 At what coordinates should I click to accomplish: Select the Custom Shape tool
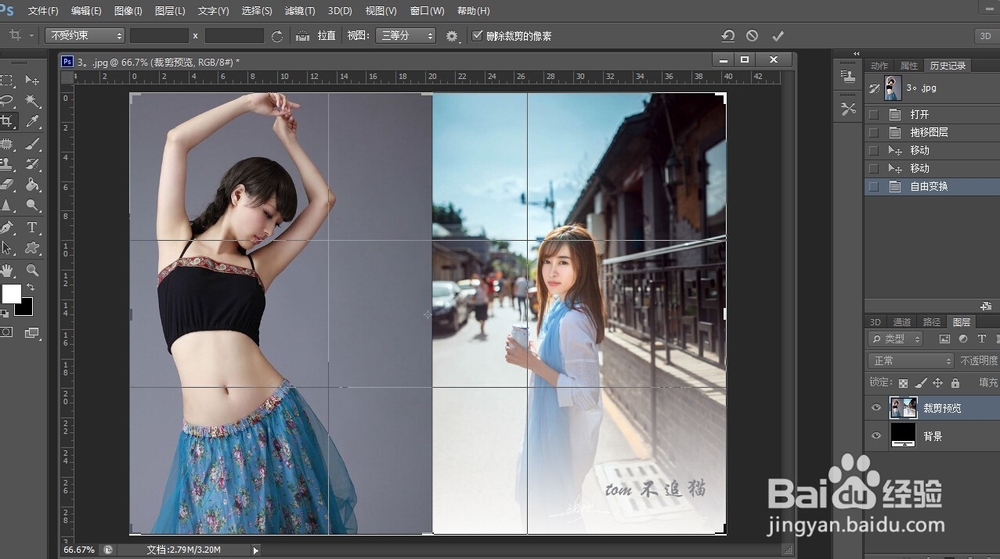(x=32, y=248)
